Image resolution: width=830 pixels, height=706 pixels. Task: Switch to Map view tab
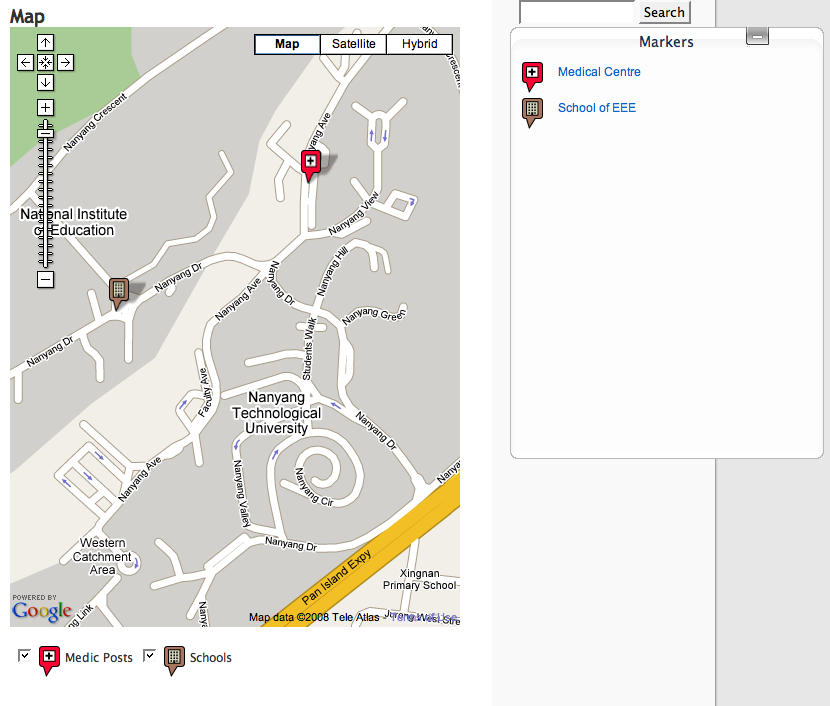[x=287, y=44]
